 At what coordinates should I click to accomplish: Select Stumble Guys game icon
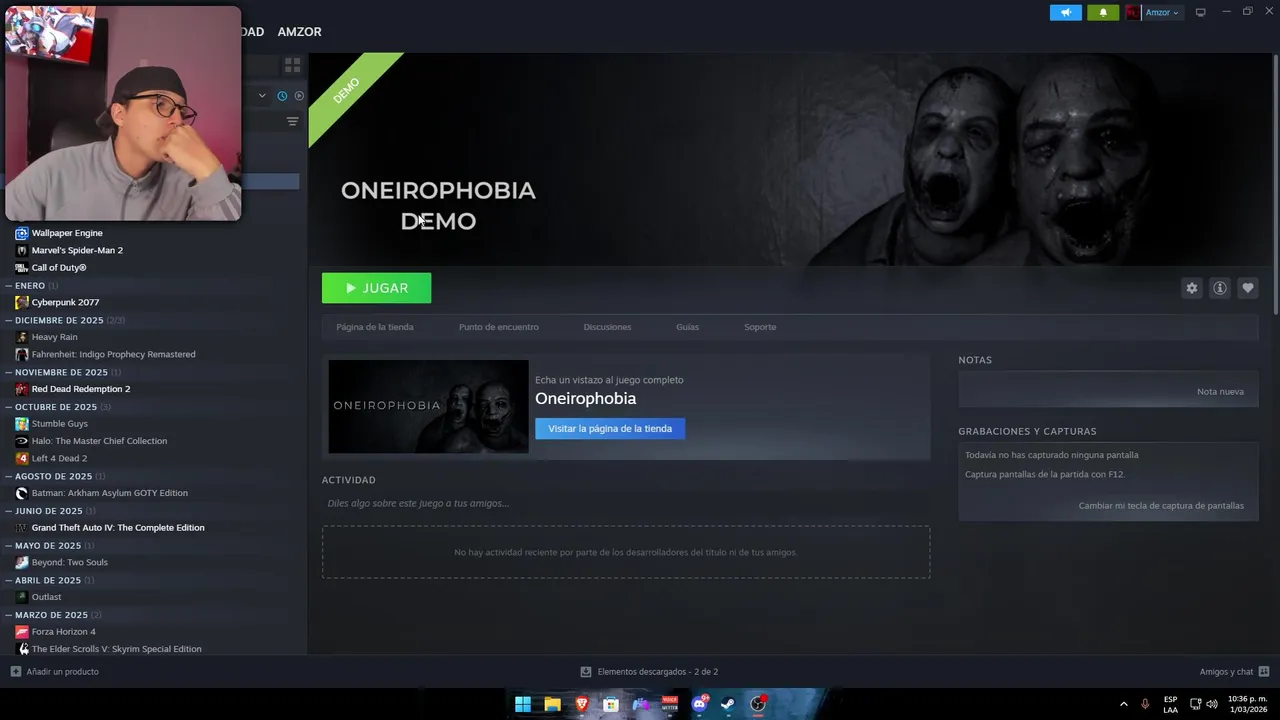pyautogui.click(x=21, y=424)
